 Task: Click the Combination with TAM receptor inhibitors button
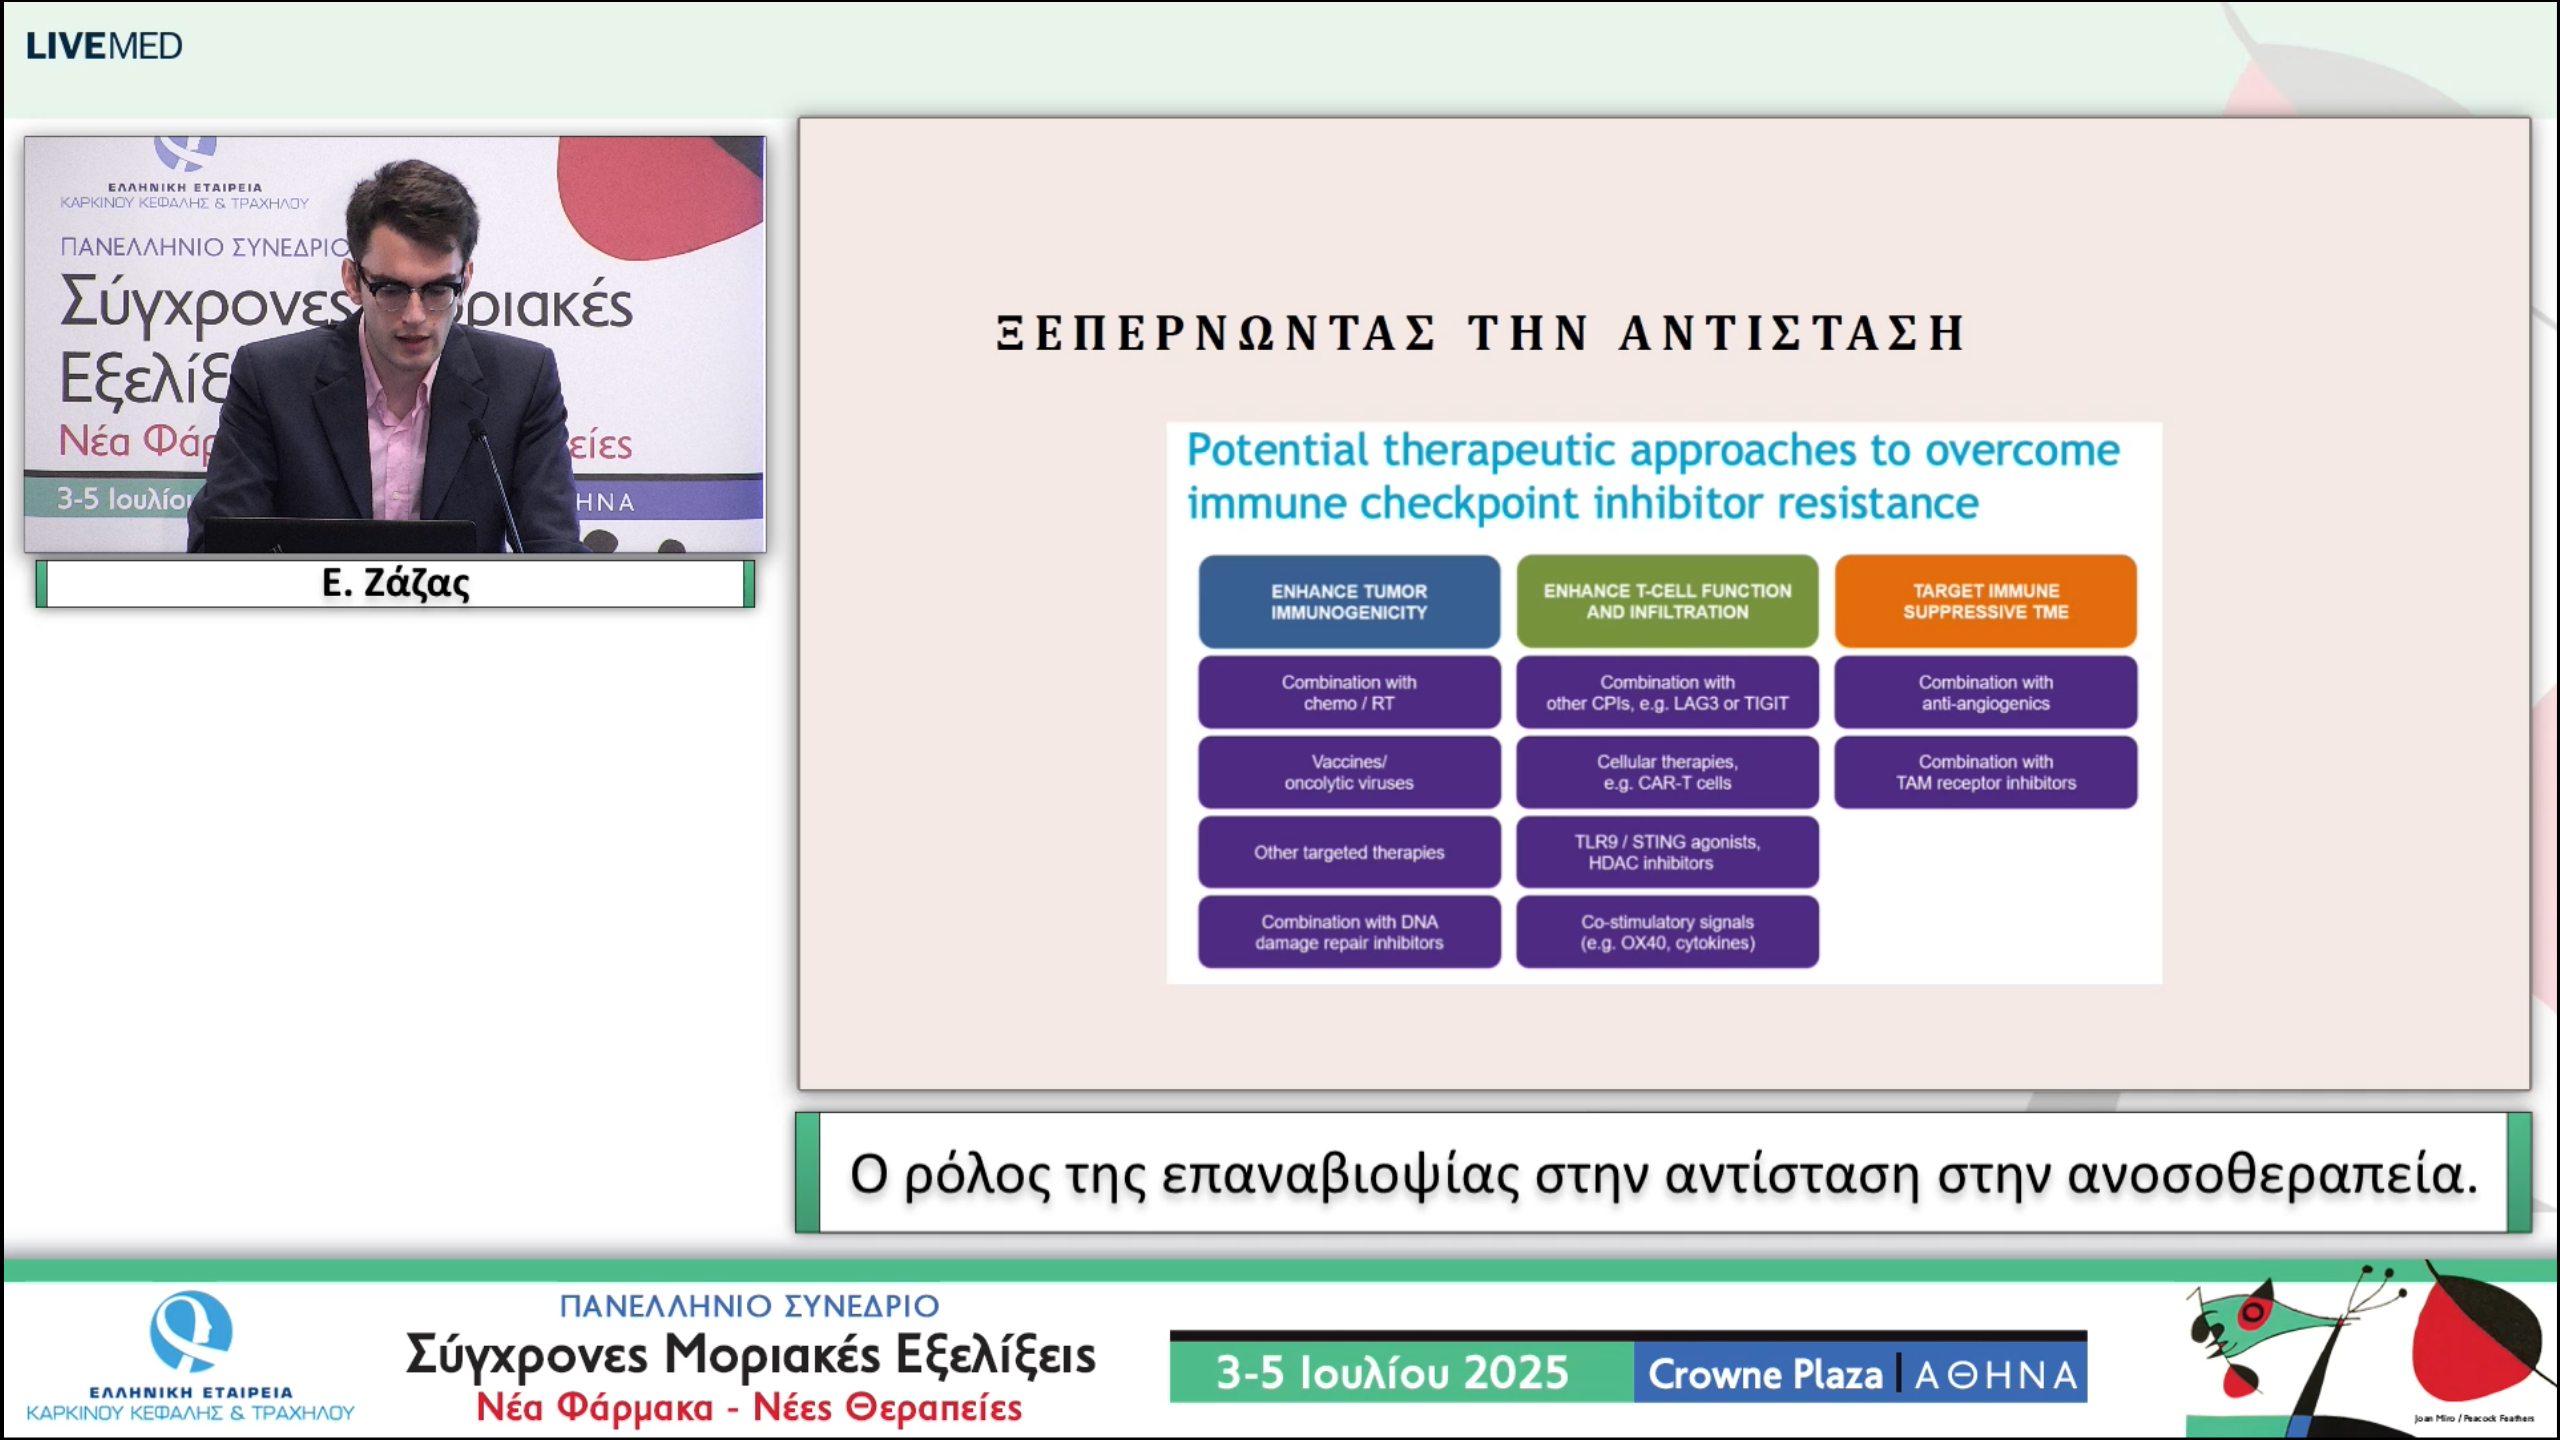coord(1985,772)
